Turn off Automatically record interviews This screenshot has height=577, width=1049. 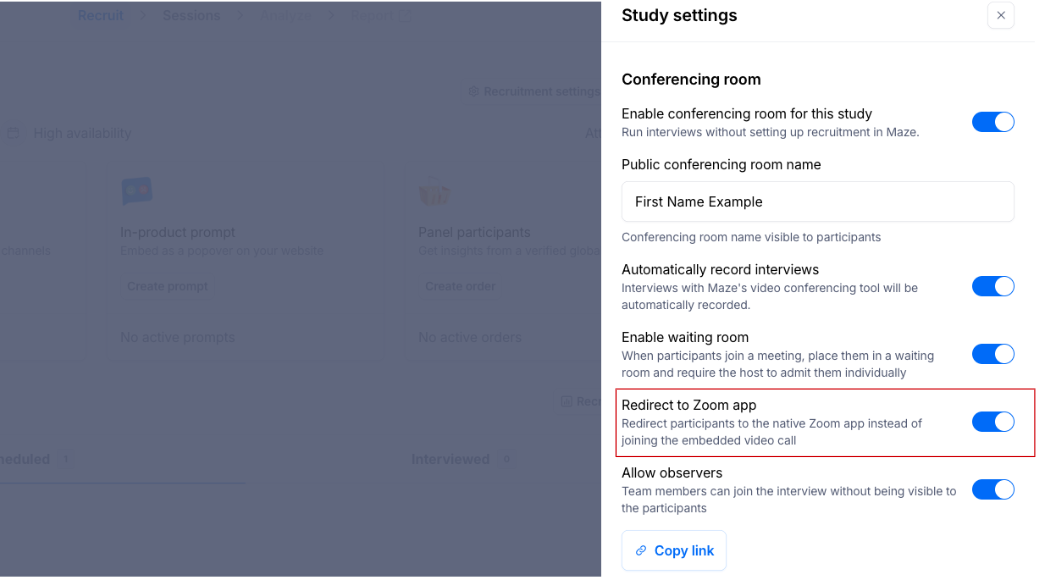992,287
